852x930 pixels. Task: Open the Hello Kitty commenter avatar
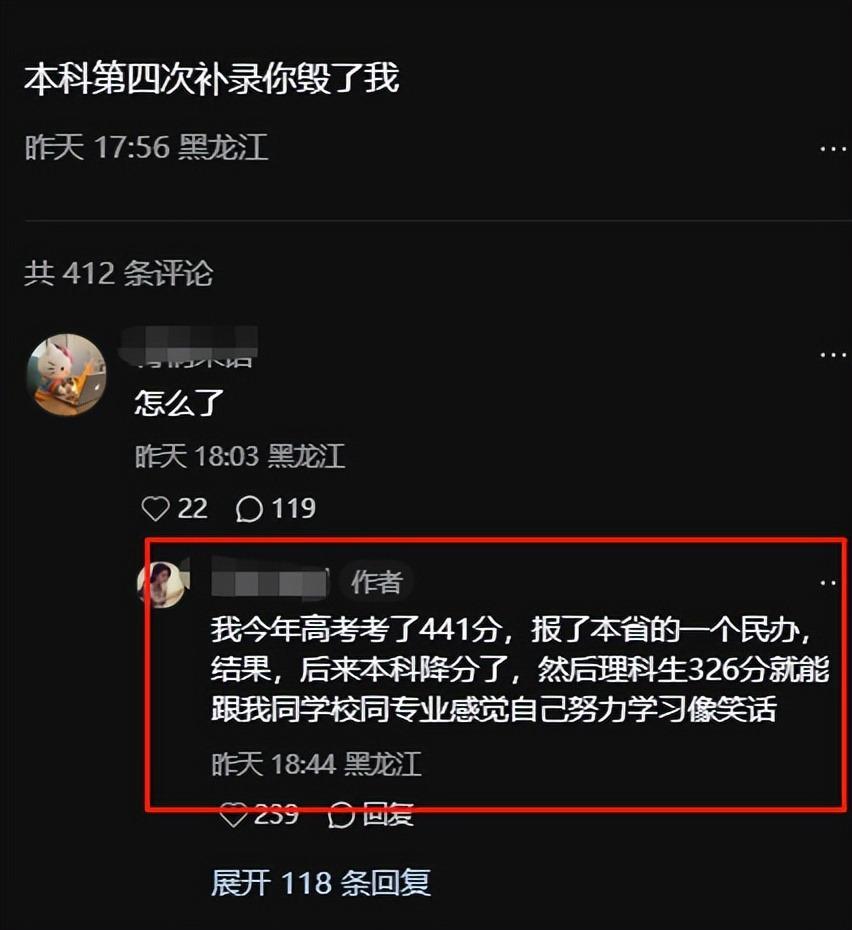pos(67,374)
